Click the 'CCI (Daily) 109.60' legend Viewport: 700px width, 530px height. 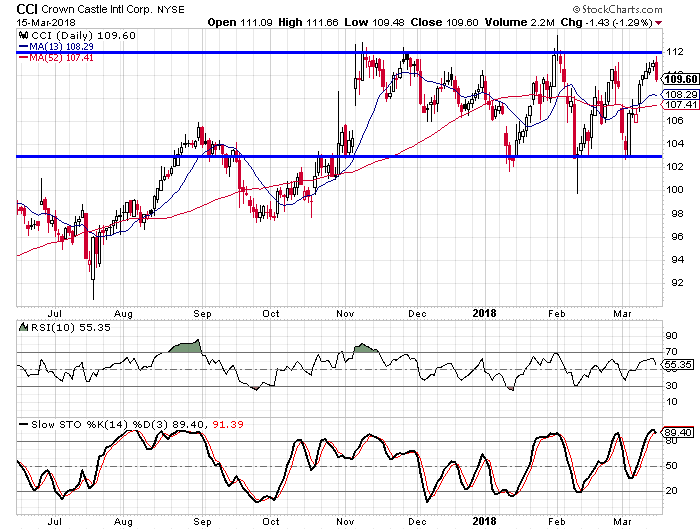pyautogui.click(x=83, y=35)
